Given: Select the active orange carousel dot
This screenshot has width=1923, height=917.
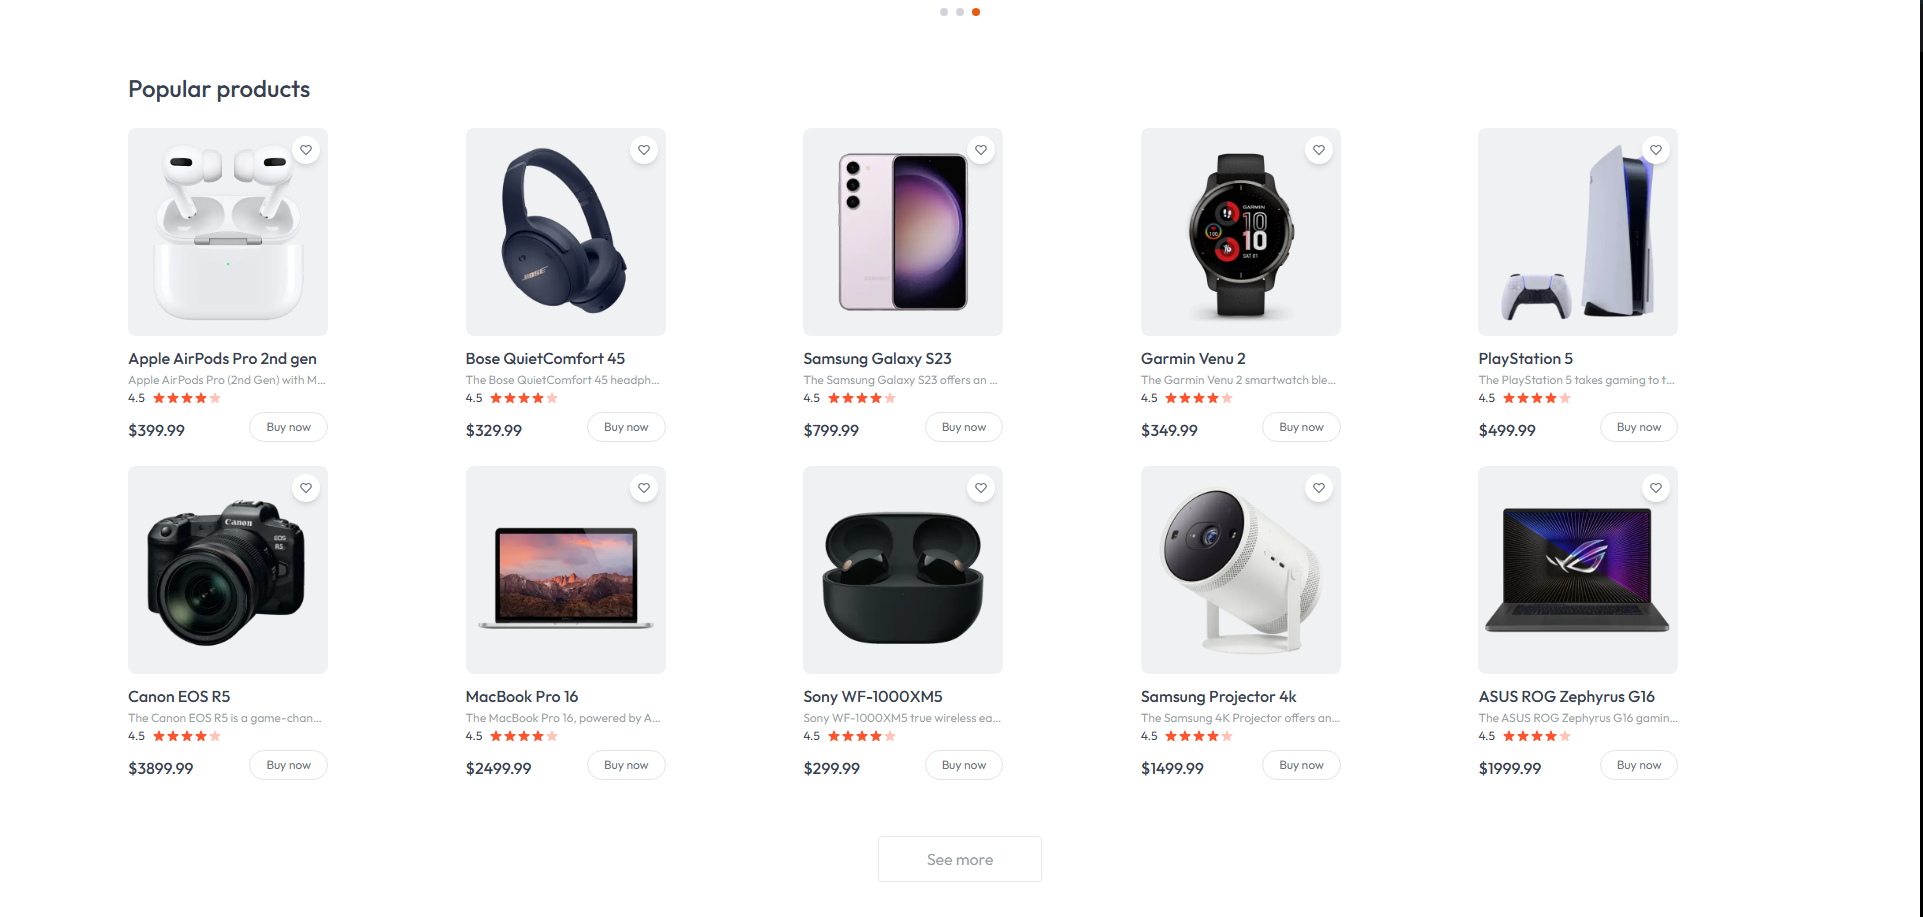Looking at the screenshot, I should click(976, 12).
